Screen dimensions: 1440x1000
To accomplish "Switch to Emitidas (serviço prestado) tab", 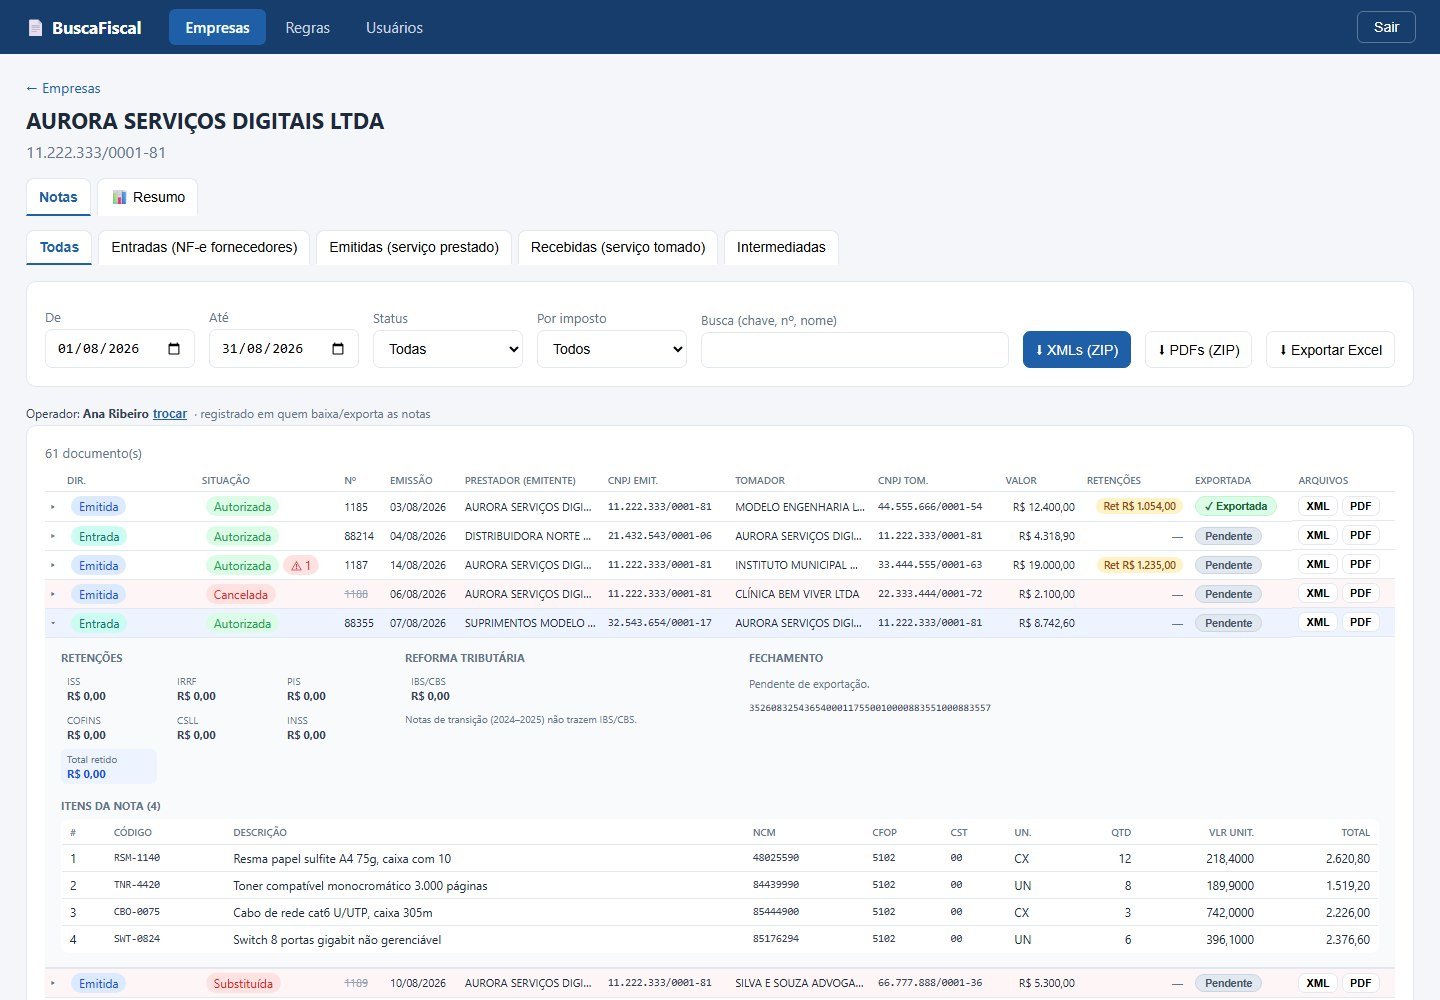I will click(x=414, y=247).
